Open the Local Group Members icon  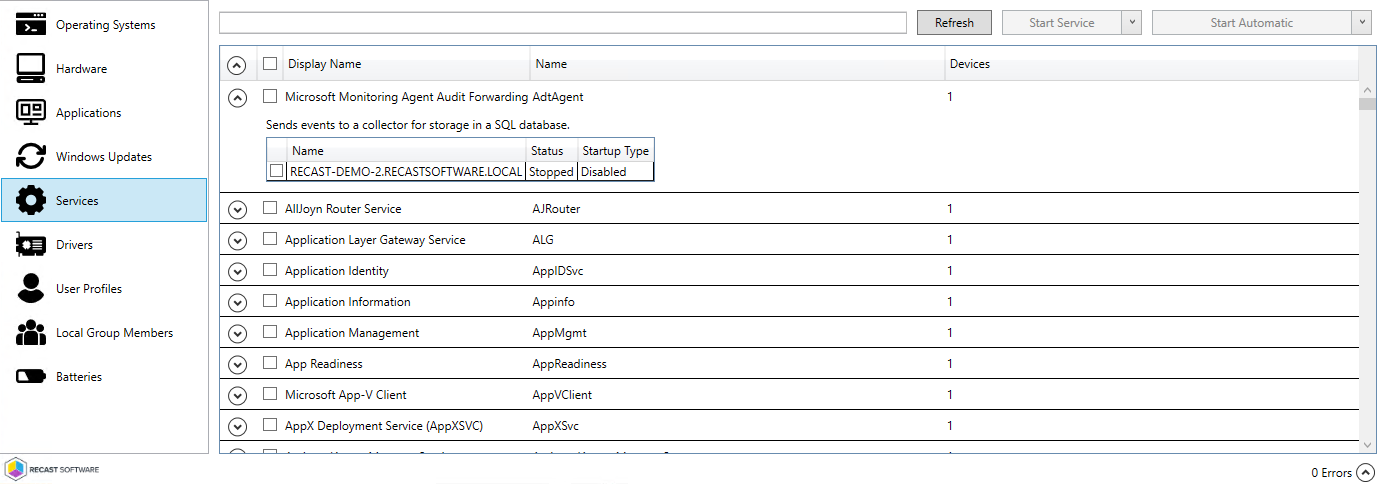coord(31,332)
